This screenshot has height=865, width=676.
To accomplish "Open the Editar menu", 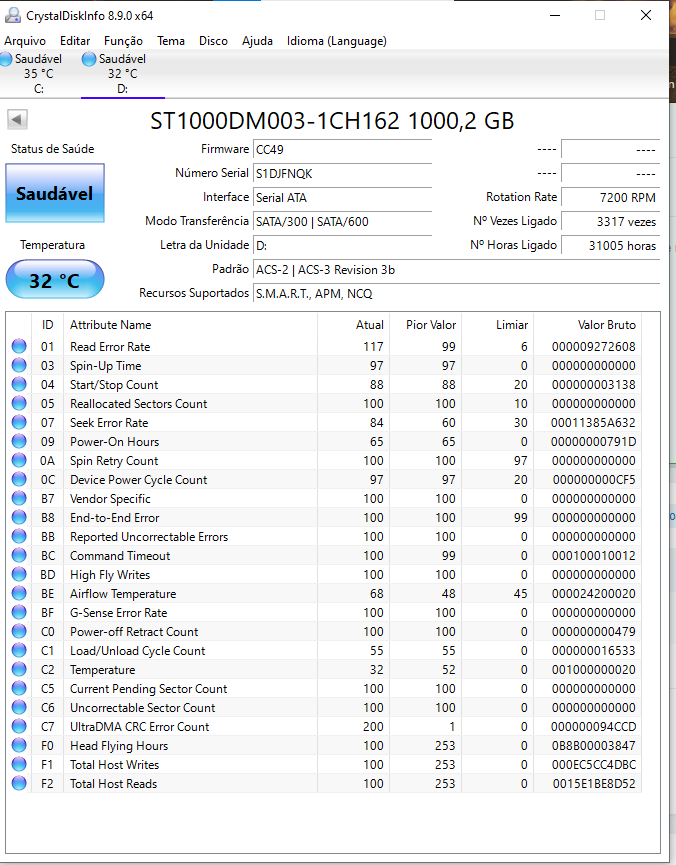I will 75,41.
